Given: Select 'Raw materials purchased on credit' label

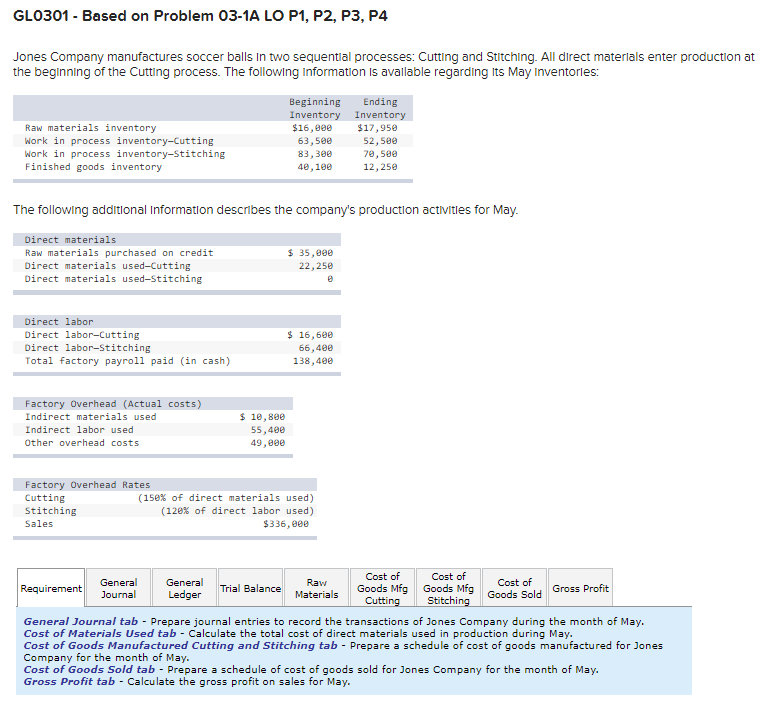Looking at the screenshot, I should click(119, 253).
